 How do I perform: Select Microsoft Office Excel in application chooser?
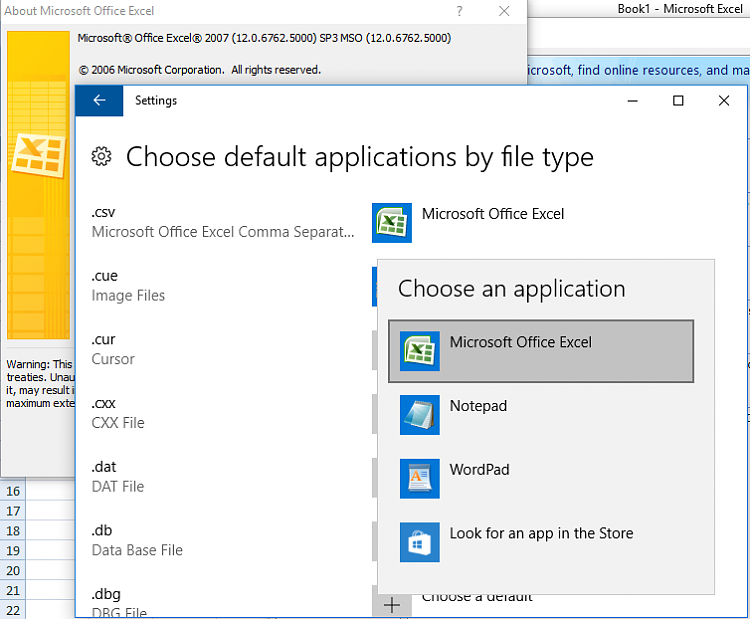coord(541,351)
